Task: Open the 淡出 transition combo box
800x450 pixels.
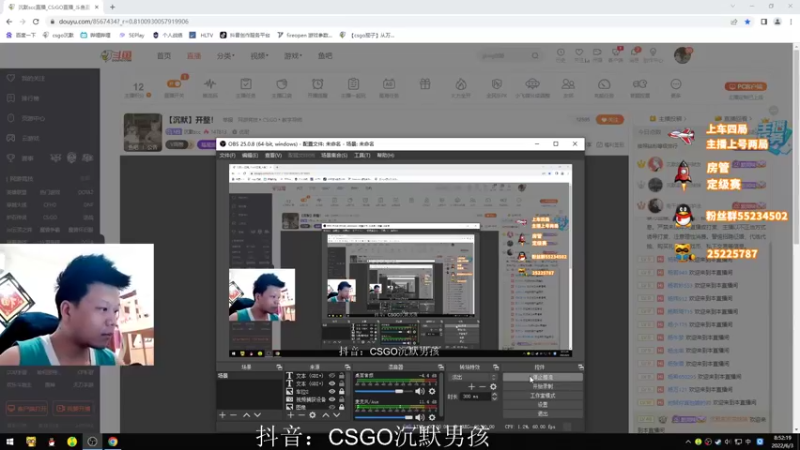Action: [x=473, y=378]
